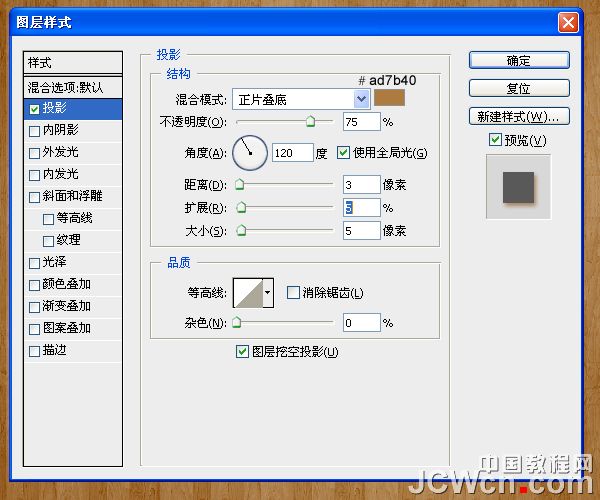Select the 外发光 style row label
This screenshot has width=600, height=500.
click(60, 152)
